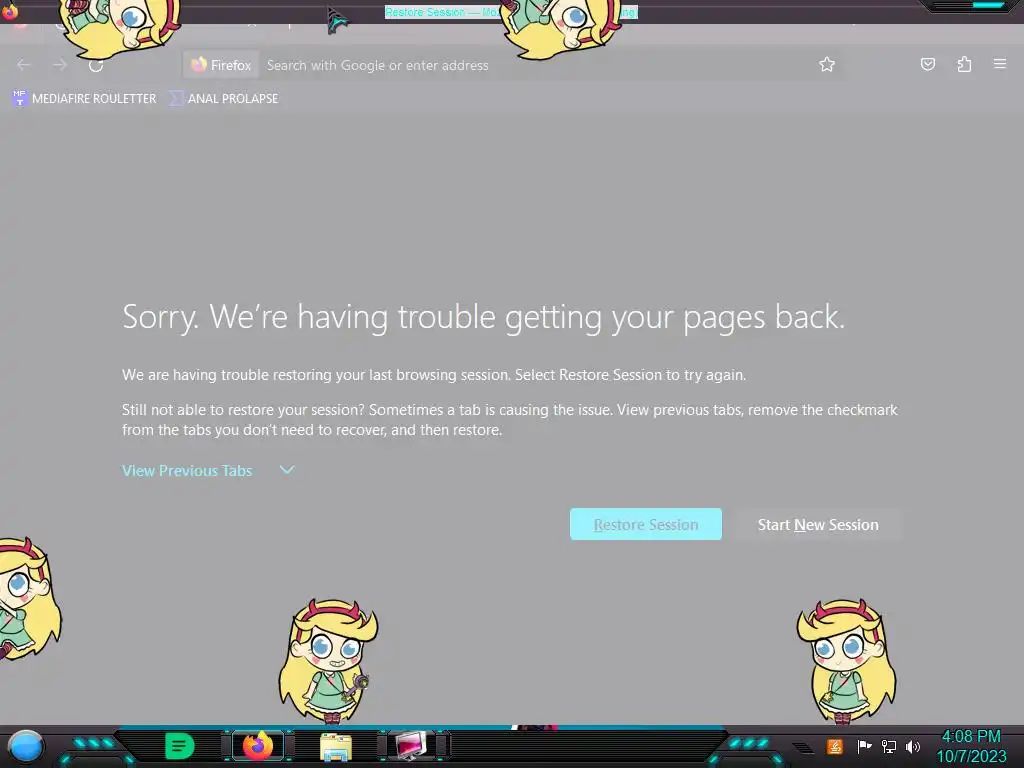Click the orange Java tray icon

[835, 746]
